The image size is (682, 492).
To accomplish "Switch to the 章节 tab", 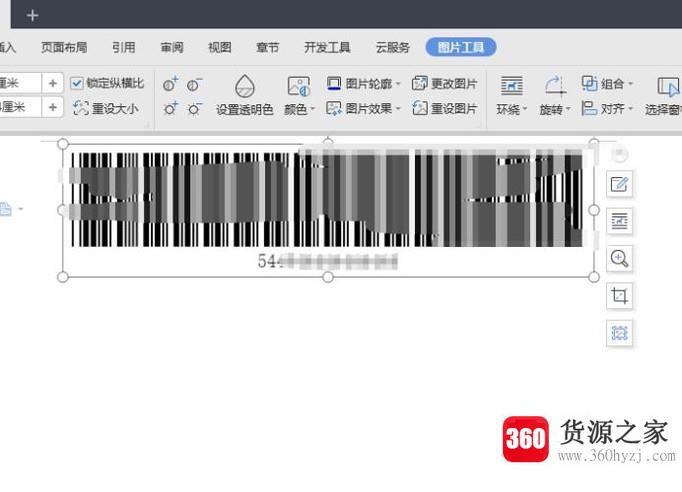I will [267, 47].
